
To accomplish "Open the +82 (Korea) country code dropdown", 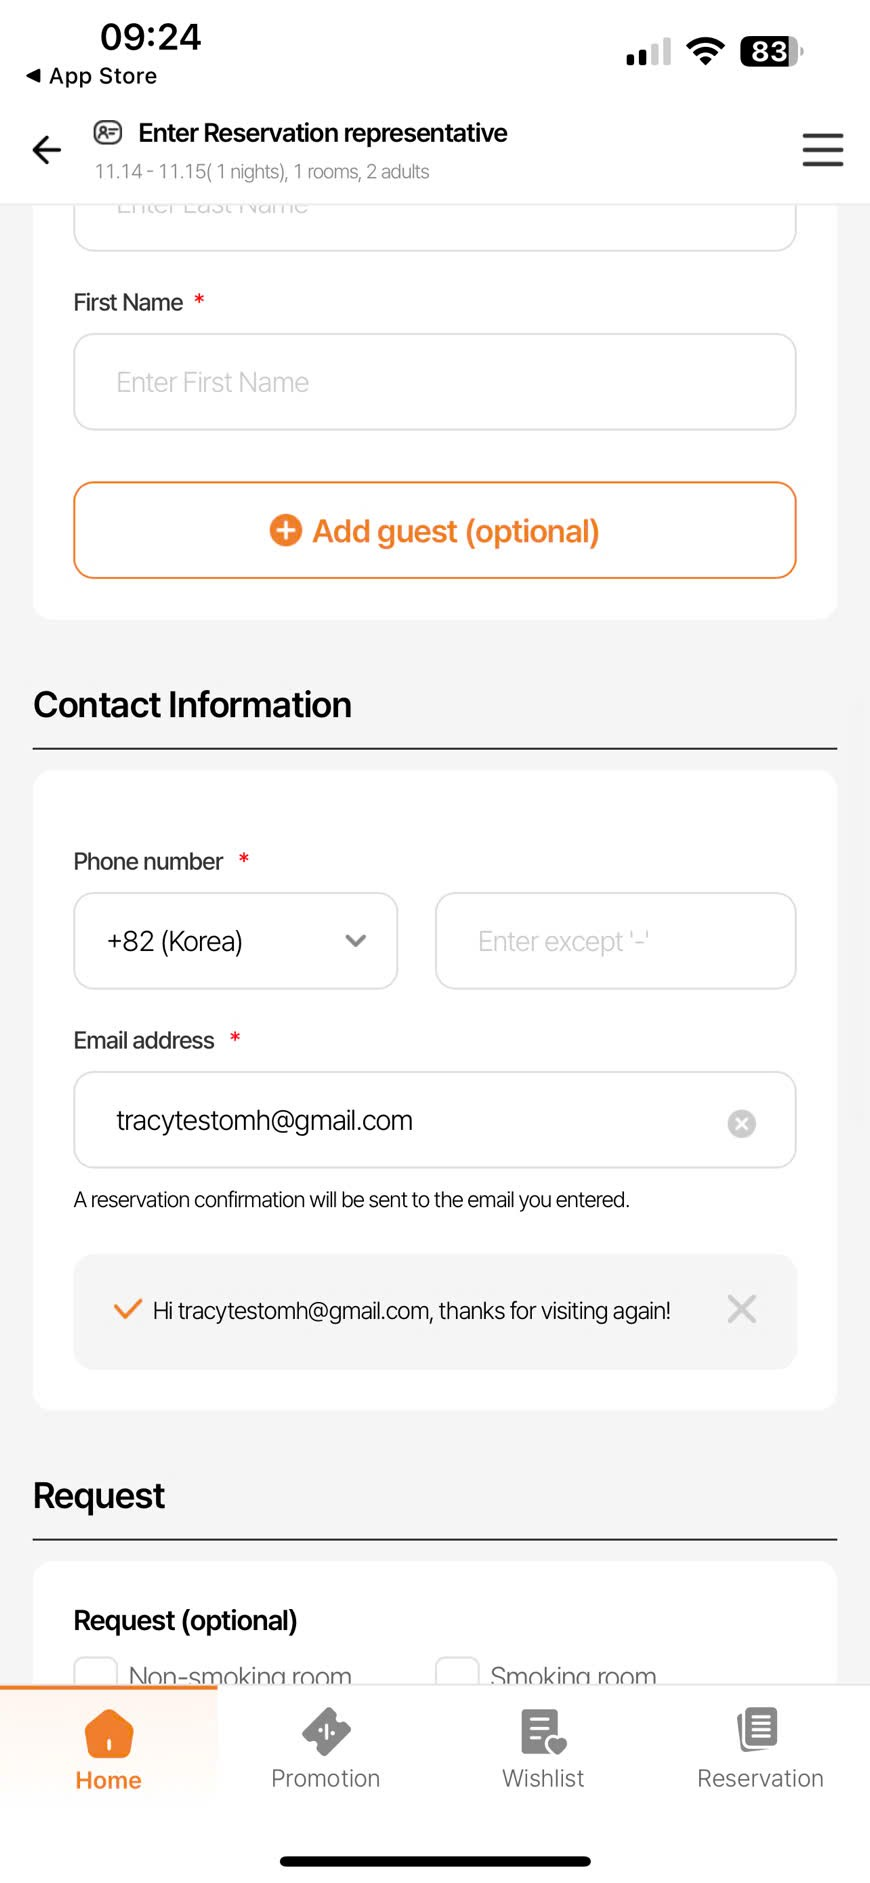I will click(x=235, y=941).
